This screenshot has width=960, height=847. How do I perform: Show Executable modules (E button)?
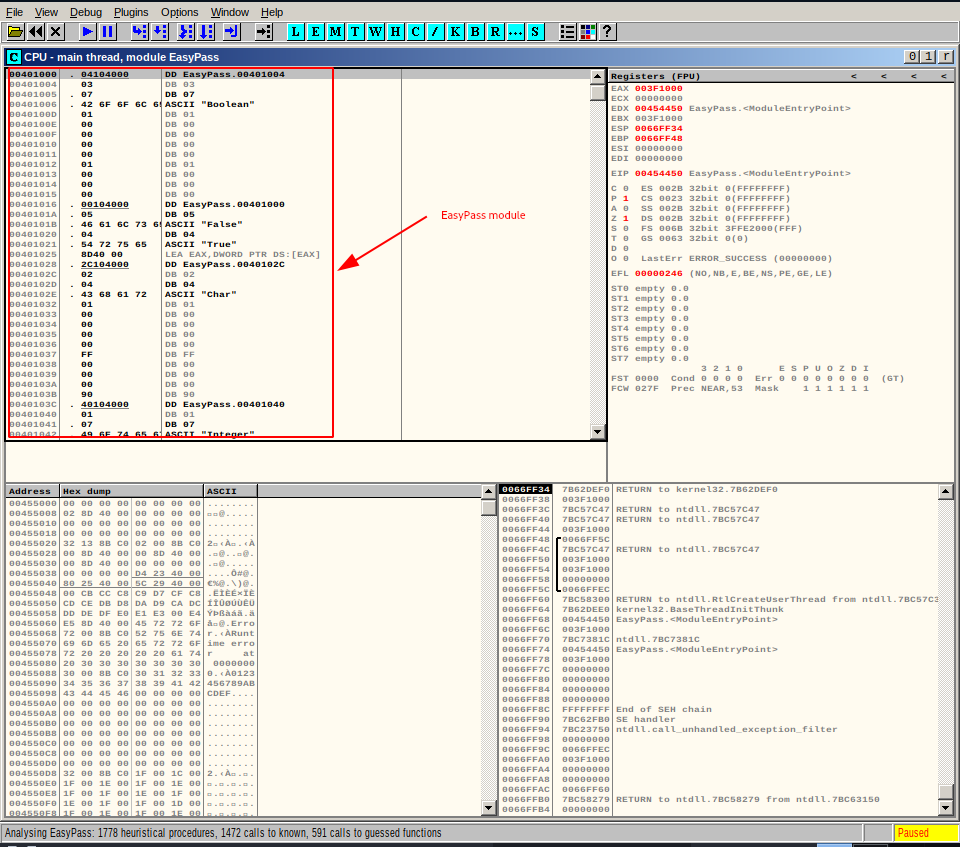315,32
